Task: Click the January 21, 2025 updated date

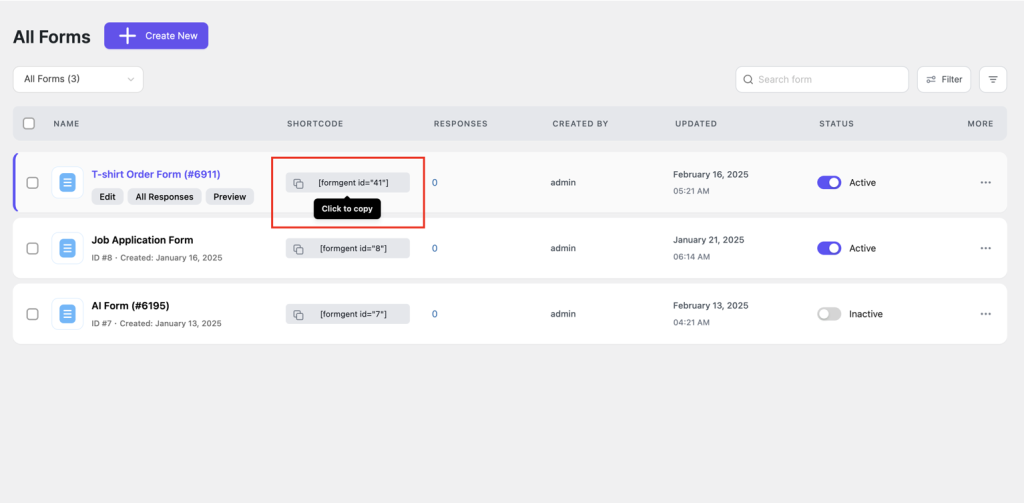Action: pyautogui.click(x=709, y=240)
